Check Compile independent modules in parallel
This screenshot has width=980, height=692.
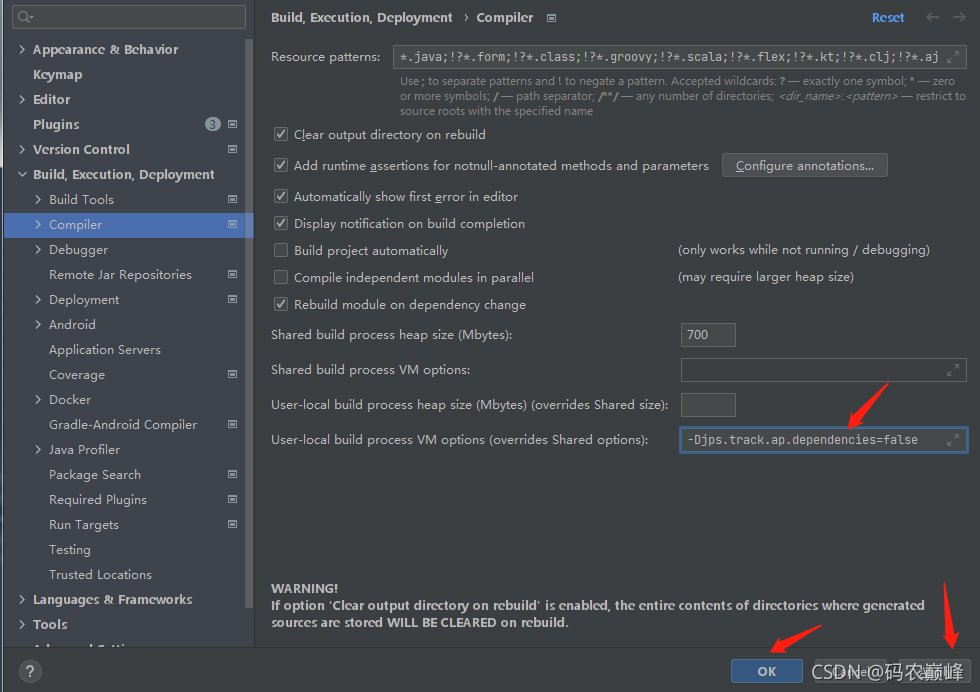pos(281,277)
